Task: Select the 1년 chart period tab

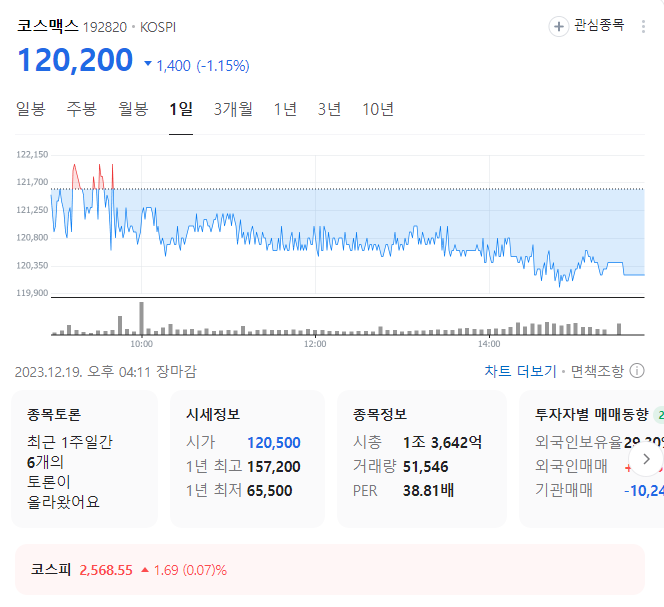Action: coord(285,109)
